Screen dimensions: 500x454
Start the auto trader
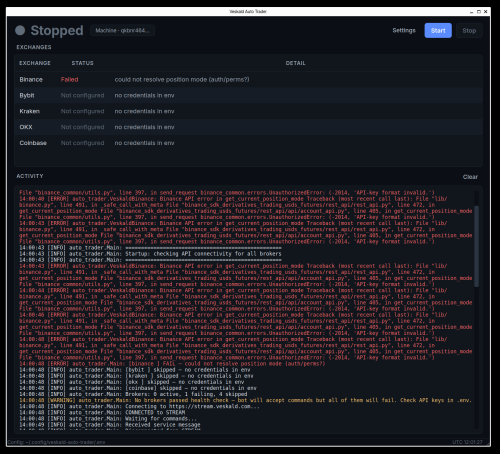(x=438, y=30)
